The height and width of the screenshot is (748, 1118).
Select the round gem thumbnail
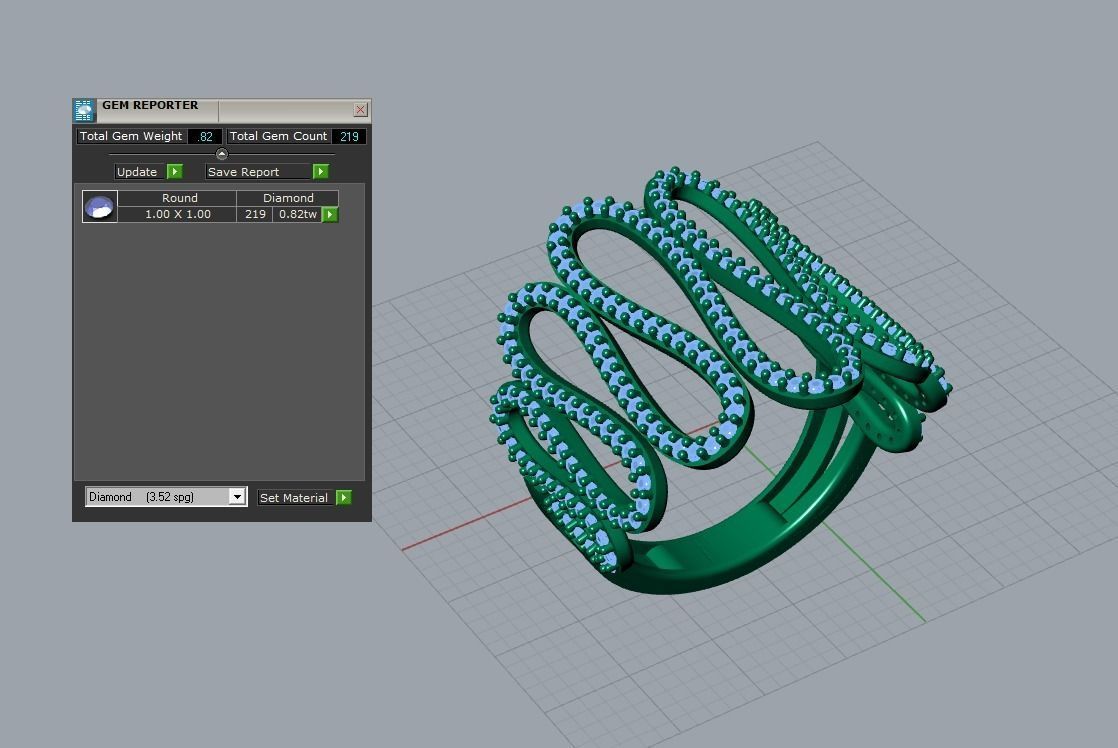click(100, 207)
